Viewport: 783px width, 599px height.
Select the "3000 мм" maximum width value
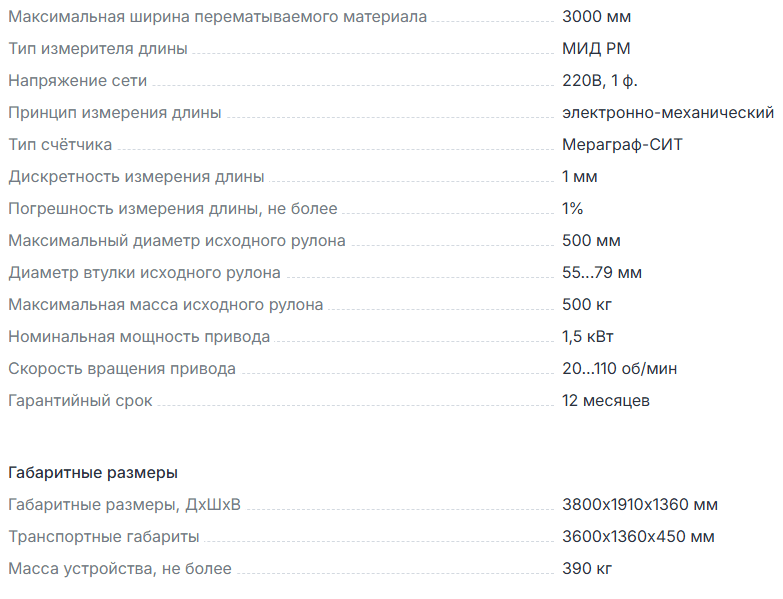coord(597,17)
